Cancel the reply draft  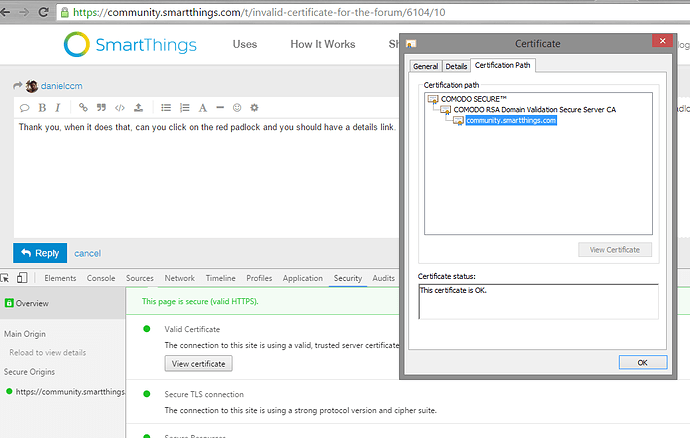point(87,254)
